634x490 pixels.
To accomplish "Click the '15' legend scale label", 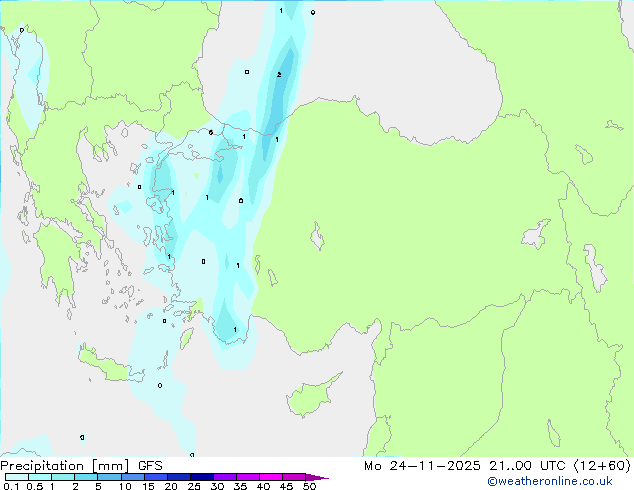I will pyautogui.click(x=148, y=486).
